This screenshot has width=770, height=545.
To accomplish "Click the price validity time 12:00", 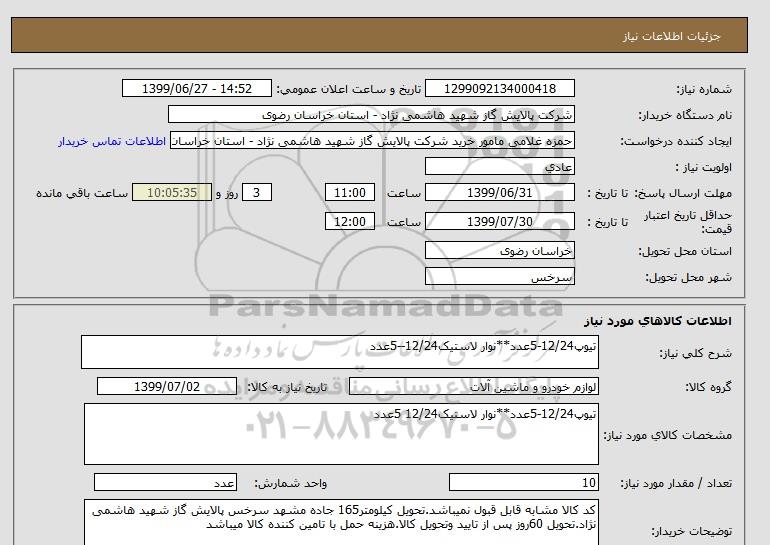I will pos(352,221).
